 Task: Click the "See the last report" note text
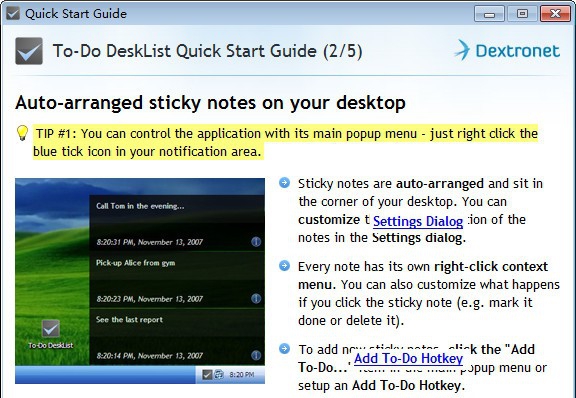click(129, 320)
